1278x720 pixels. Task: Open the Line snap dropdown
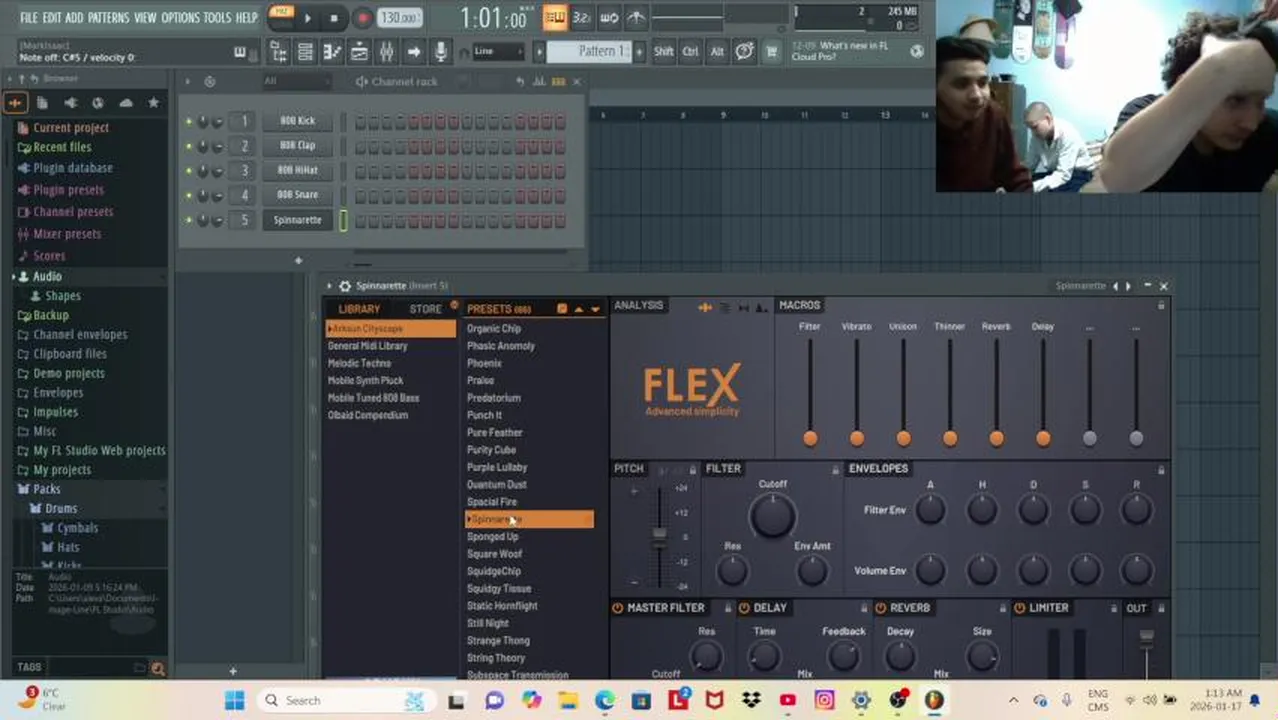coord(499,51)
